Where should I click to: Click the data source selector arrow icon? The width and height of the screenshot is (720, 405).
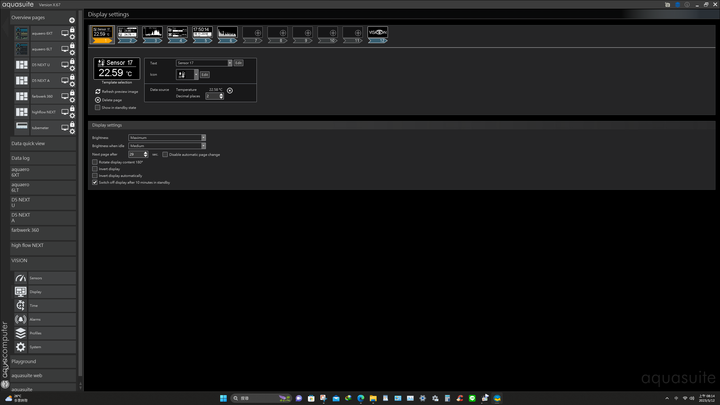[230, 90]
